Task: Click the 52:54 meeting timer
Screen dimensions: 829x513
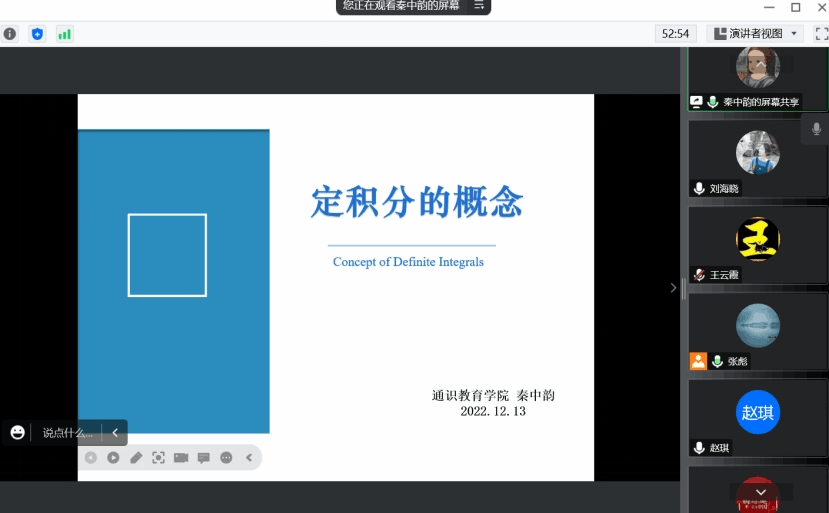Action: [675, 34]
